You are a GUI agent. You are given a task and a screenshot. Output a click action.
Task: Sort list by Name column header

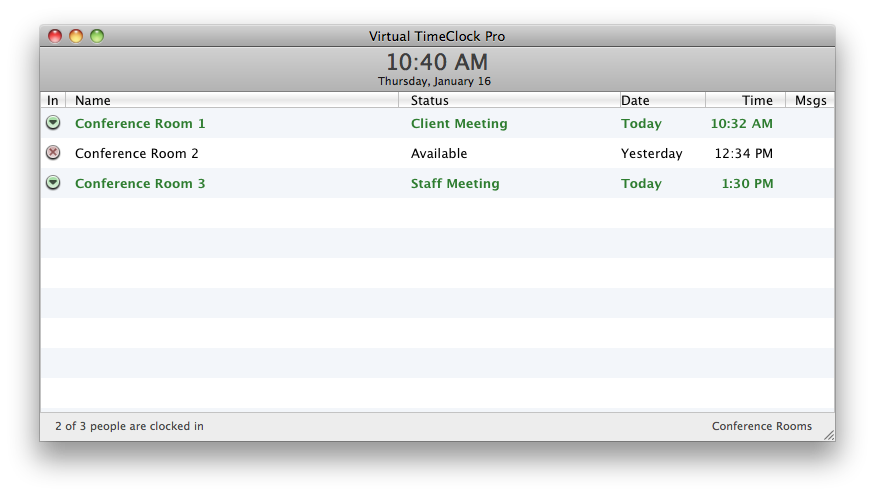(x=232, y=100)
